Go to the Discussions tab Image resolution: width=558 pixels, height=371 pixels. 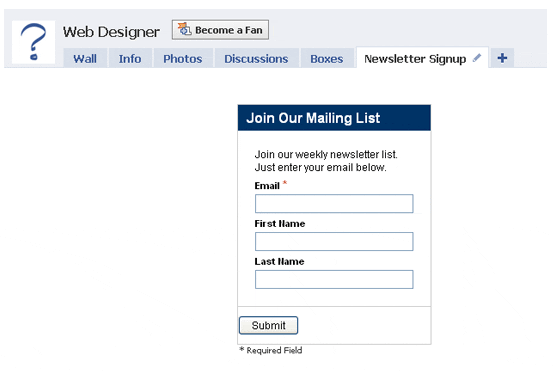tap(256, 58)
